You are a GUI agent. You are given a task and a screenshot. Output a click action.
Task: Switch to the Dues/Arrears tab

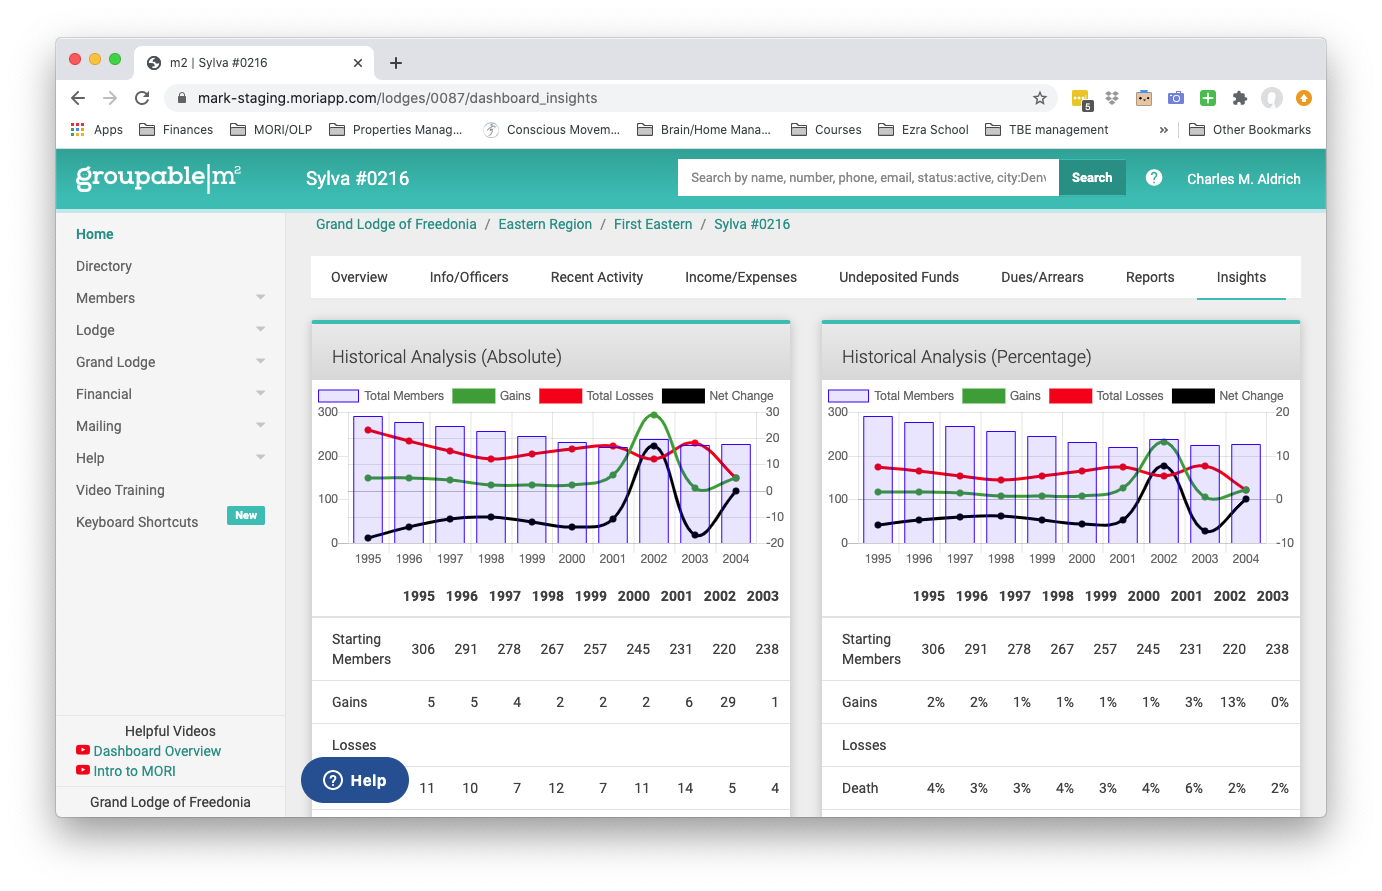(1042, 277)
